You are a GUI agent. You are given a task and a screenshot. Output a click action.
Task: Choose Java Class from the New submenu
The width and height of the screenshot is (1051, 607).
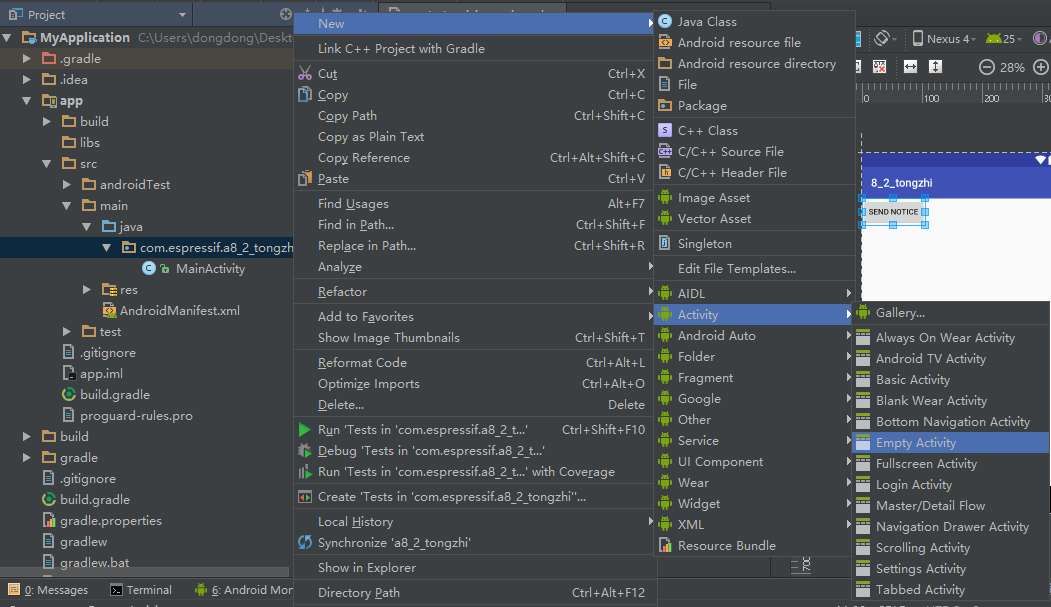(754, 21)
